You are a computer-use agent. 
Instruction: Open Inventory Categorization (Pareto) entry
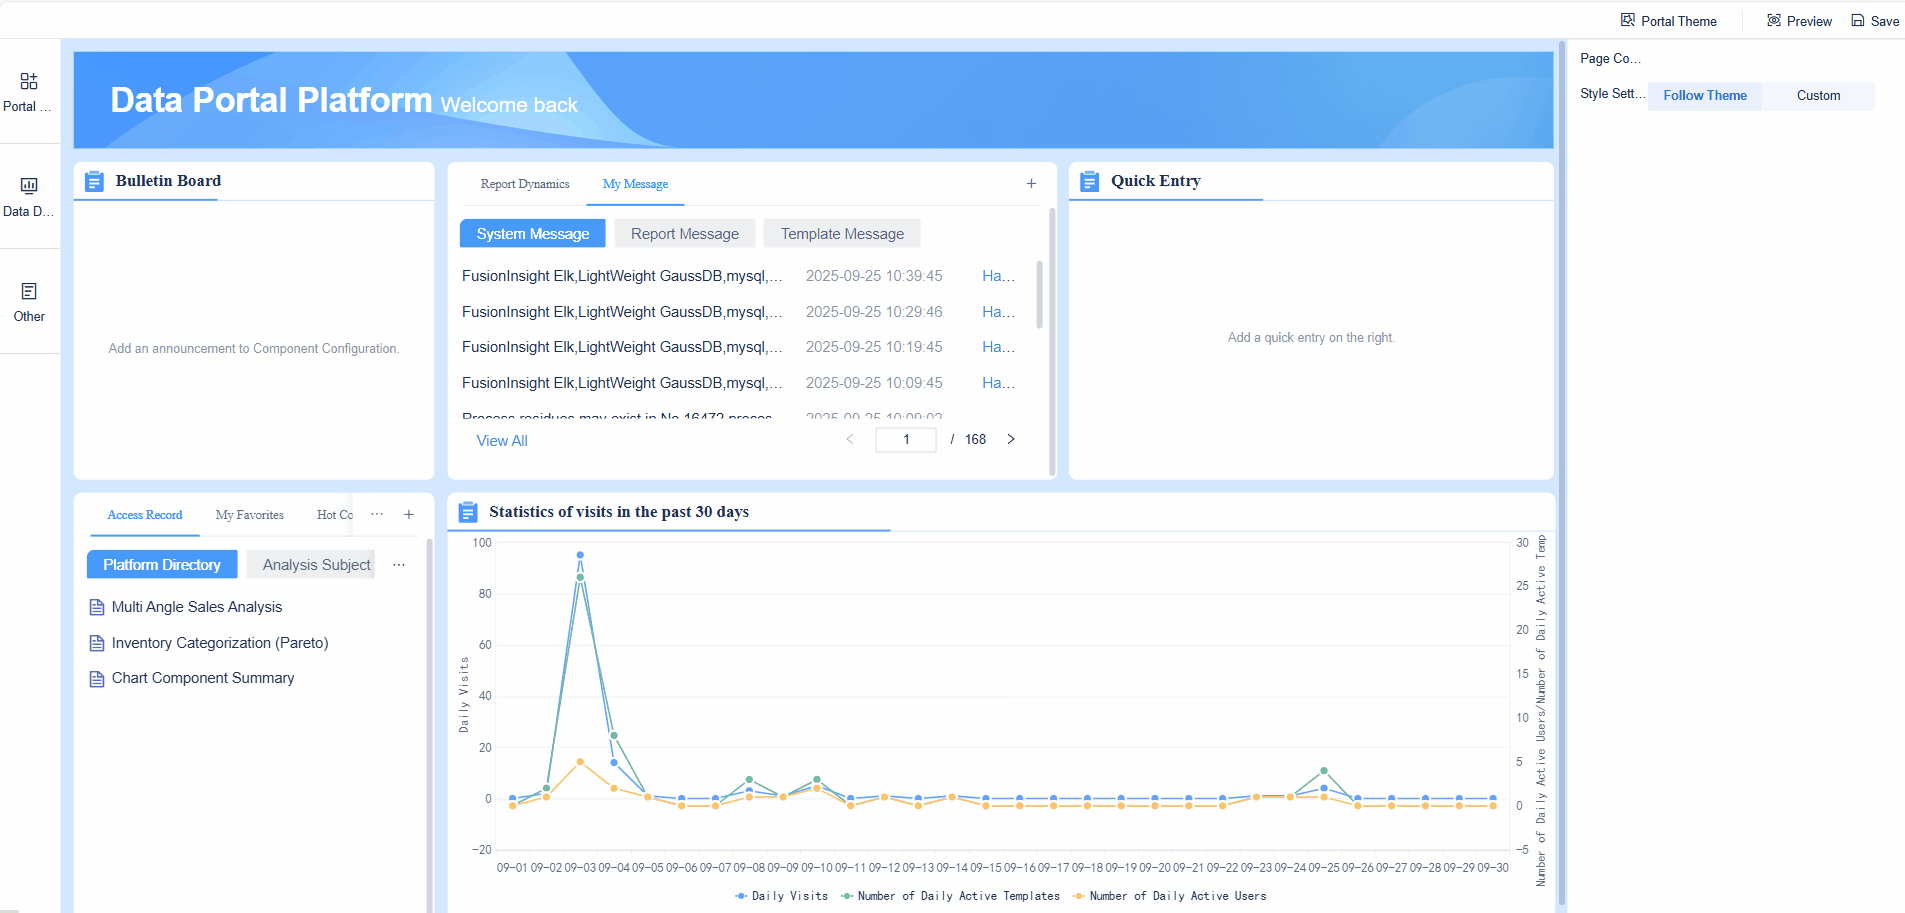pyautogui.click(x=220, y=643)
